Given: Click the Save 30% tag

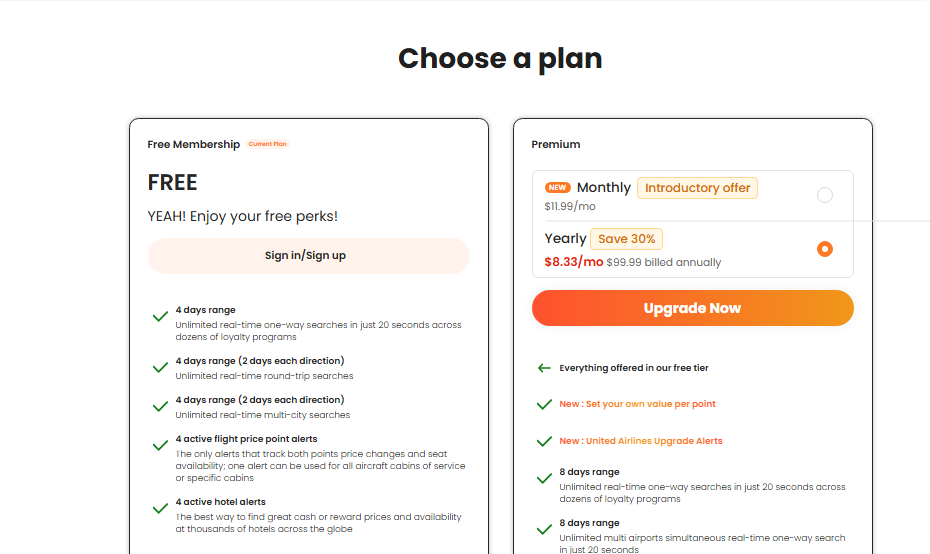Looking at the screenshot, I should pos(626,239).
